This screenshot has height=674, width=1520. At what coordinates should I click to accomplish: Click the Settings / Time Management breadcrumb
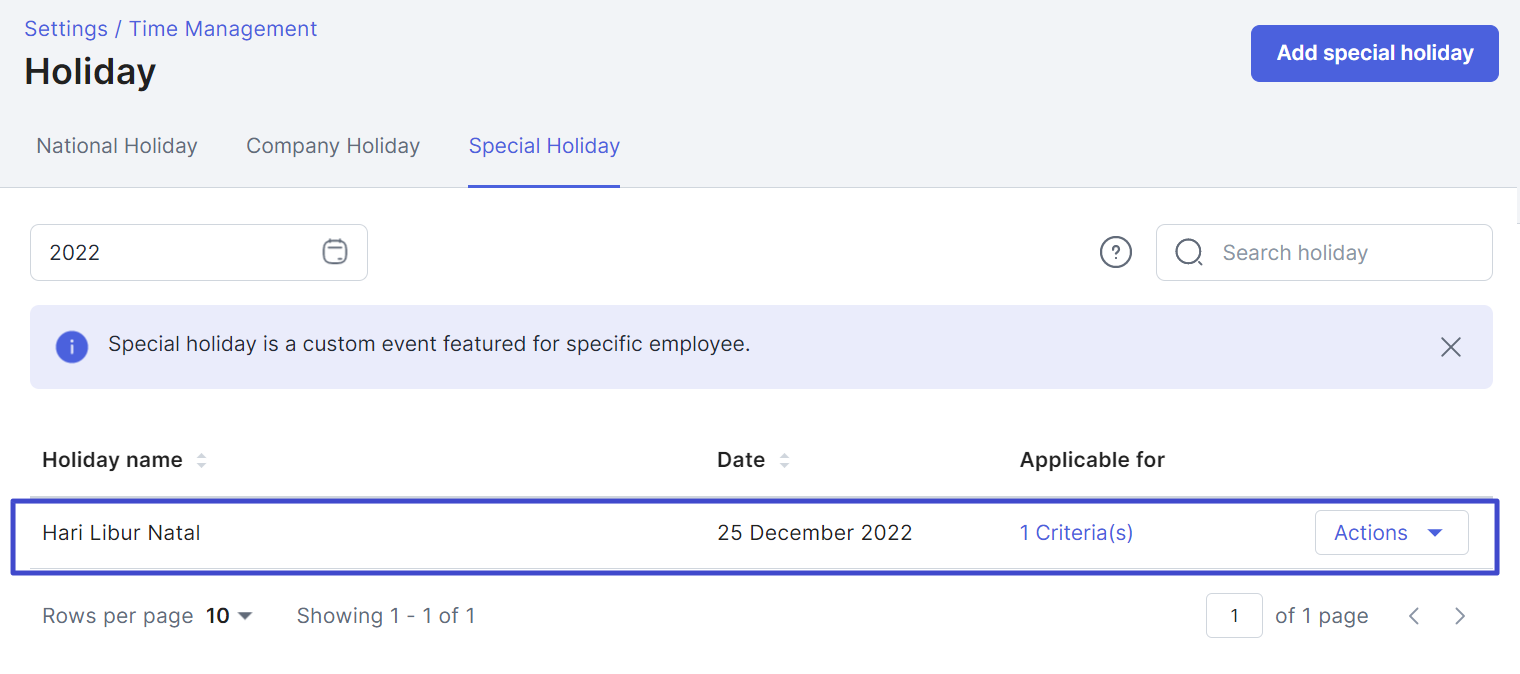coord(171,29)
